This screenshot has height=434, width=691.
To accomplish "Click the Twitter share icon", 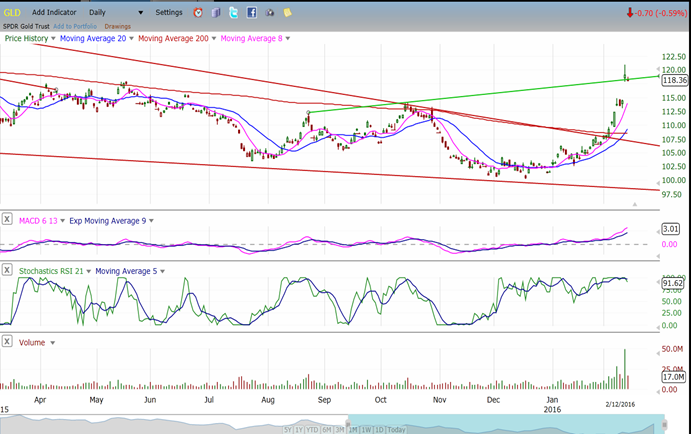I will coord(233,13).
